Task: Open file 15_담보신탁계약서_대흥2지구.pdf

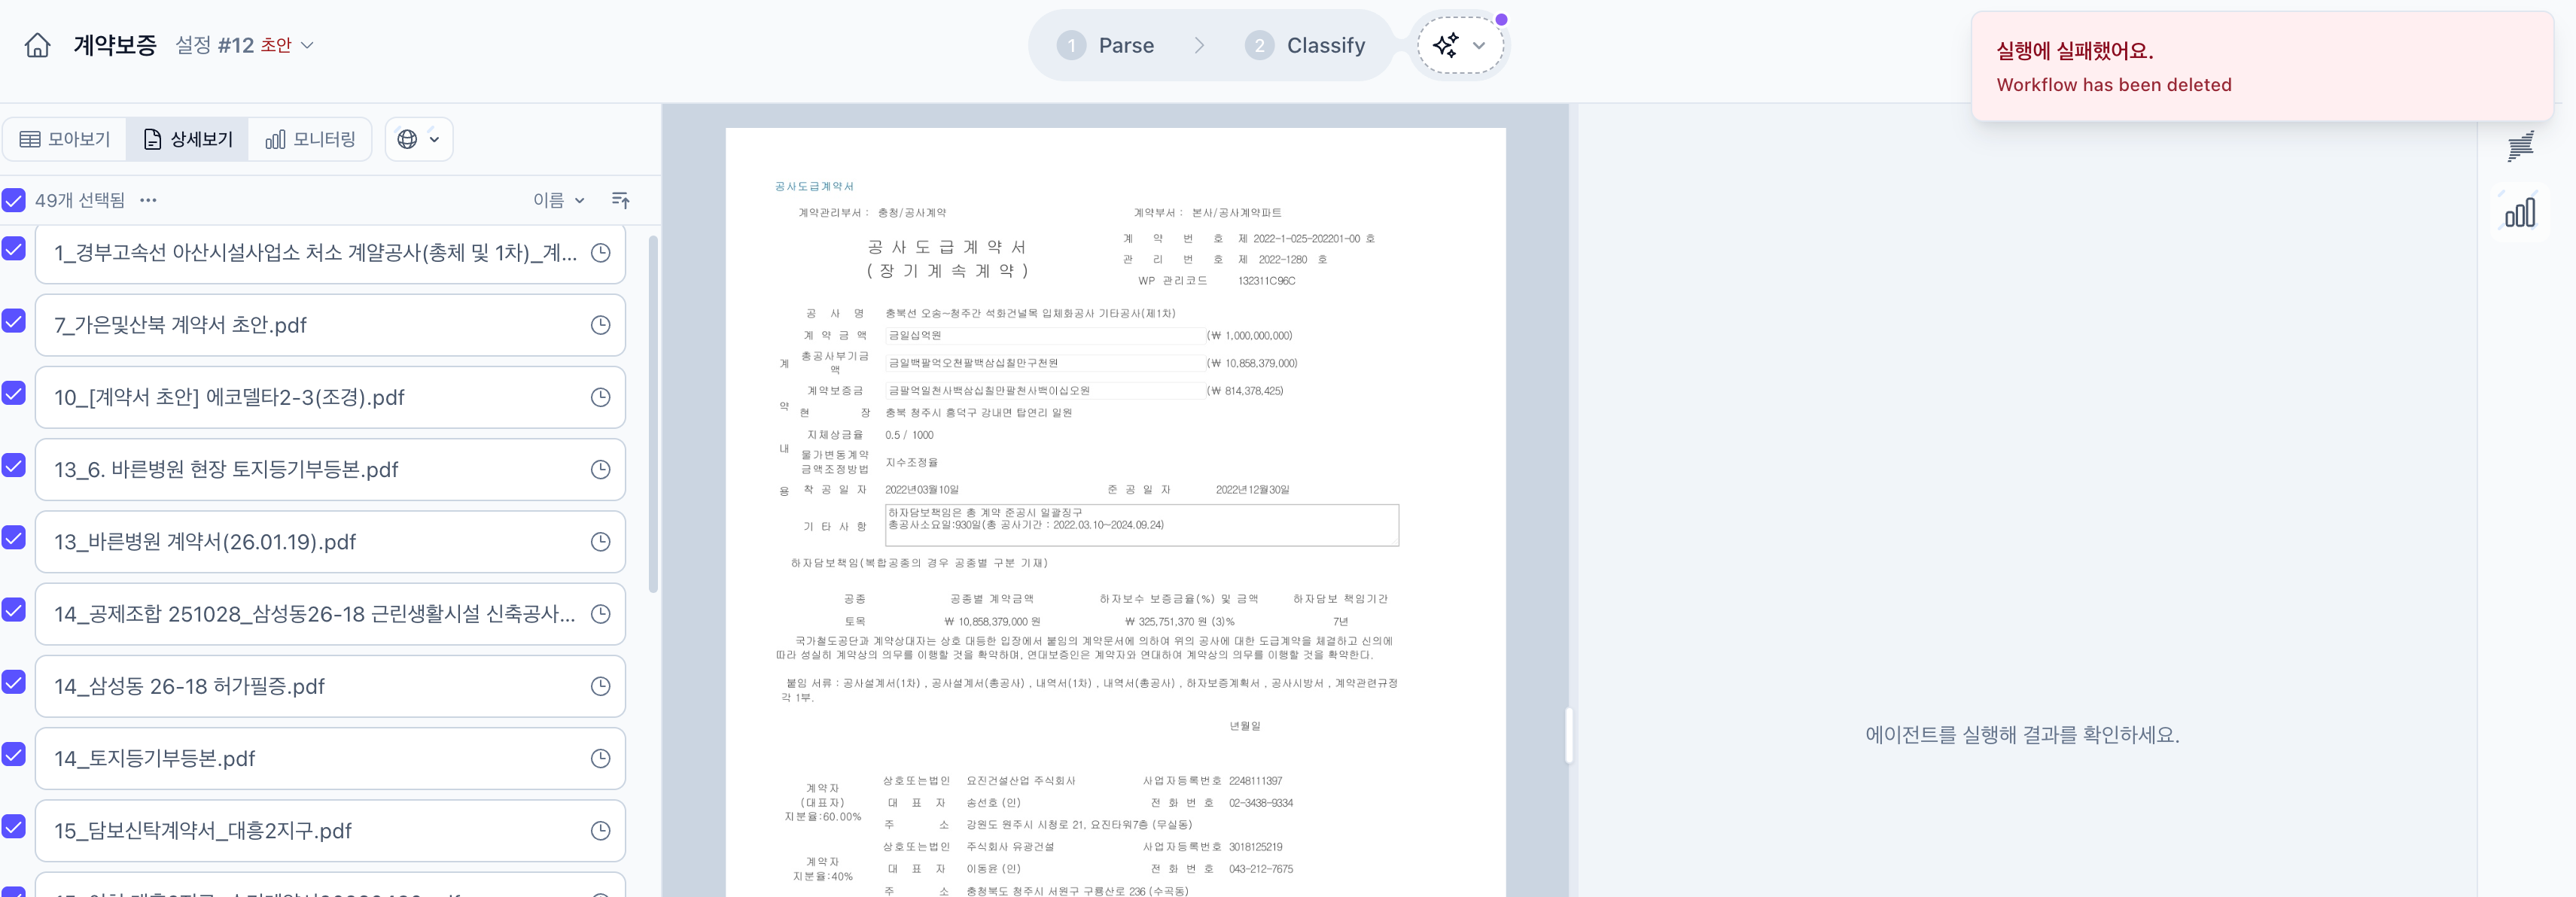Action: [x=330, y=830]
